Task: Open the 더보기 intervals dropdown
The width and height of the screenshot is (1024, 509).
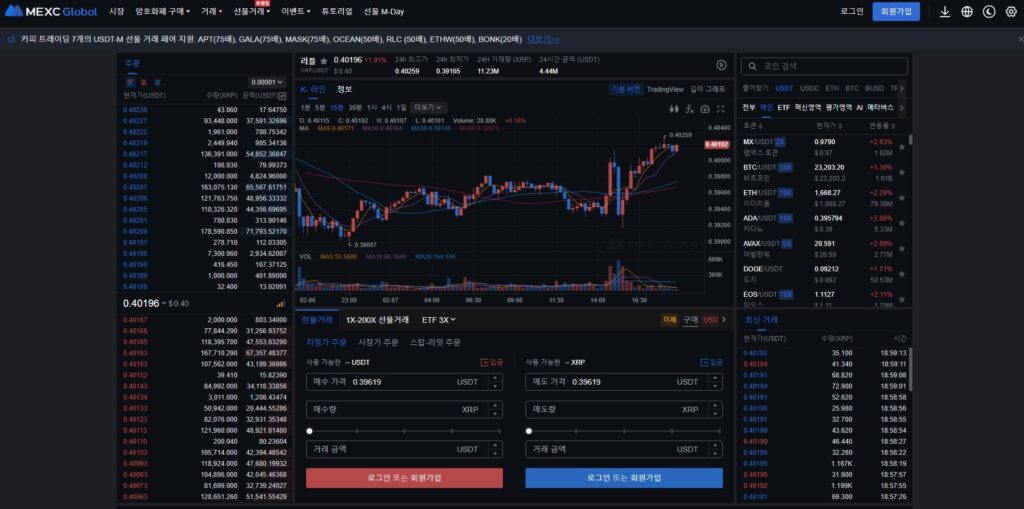Action: pos(428,107)
